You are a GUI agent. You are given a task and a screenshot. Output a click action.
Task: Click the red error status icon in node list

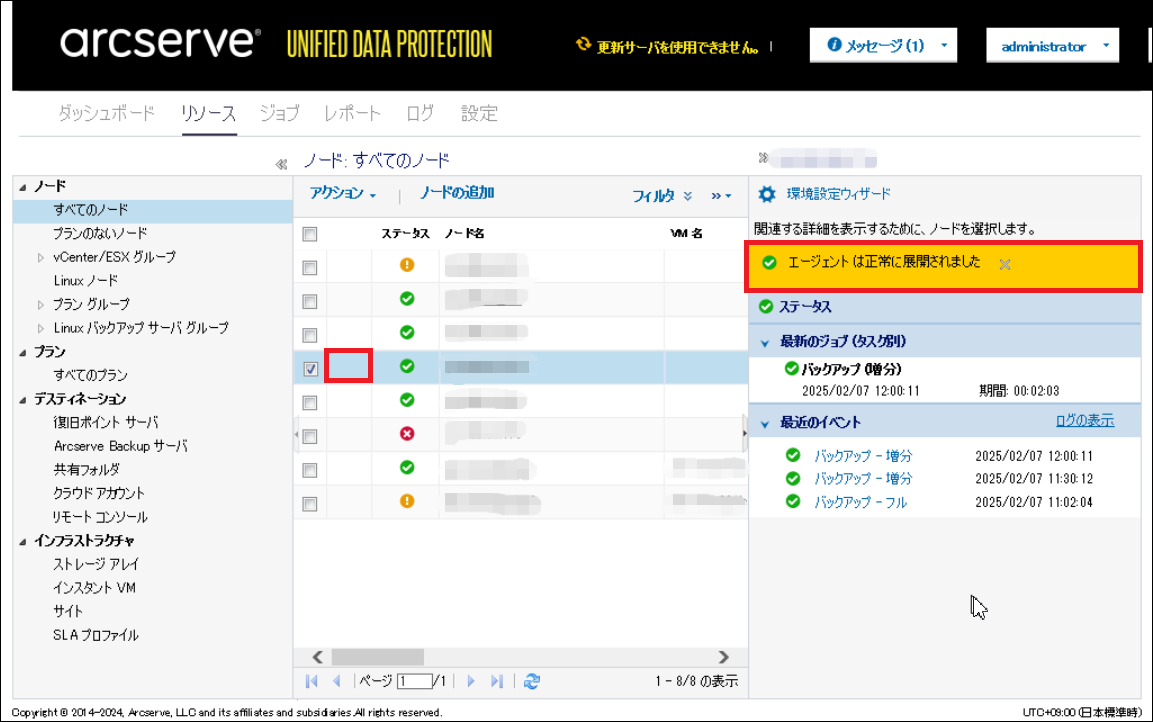[x=407, y=434]
